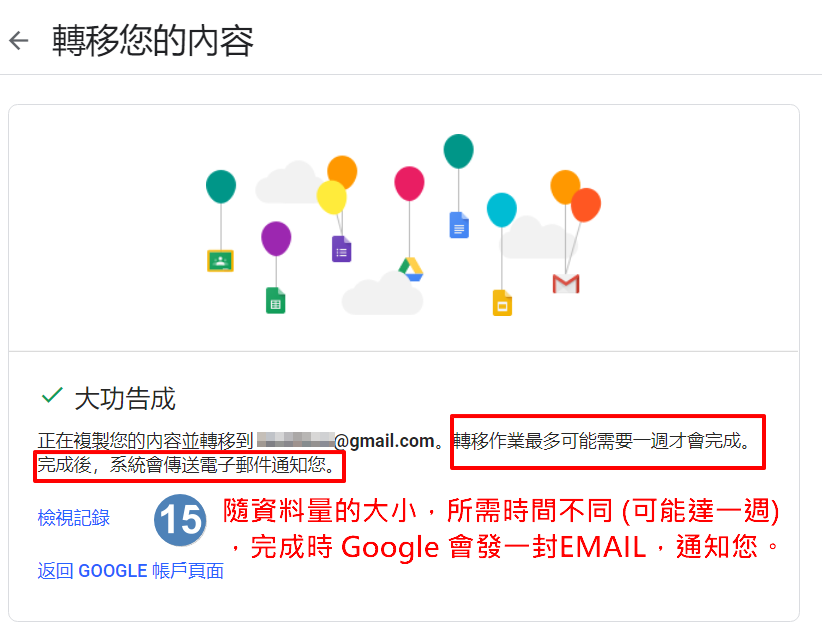Click the green checkmark beside 大功告成
Viewport: 822px width, 629px height.
click(52, 396)
